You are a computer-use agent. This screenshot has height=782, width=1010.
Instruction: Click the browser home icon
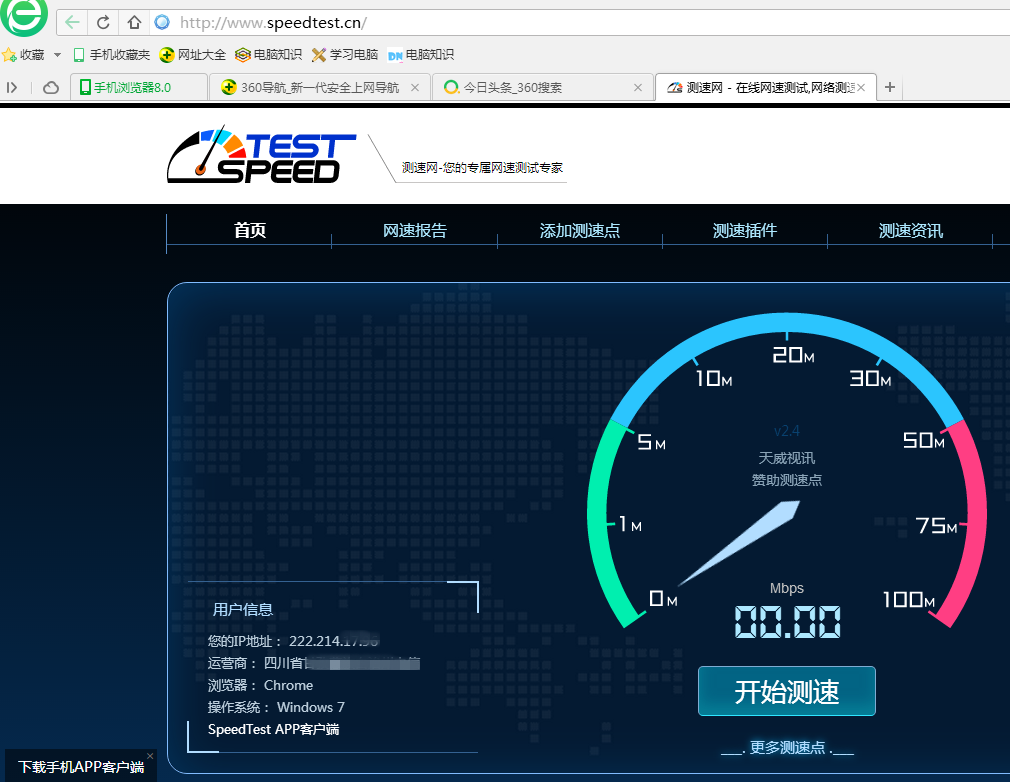133,21
